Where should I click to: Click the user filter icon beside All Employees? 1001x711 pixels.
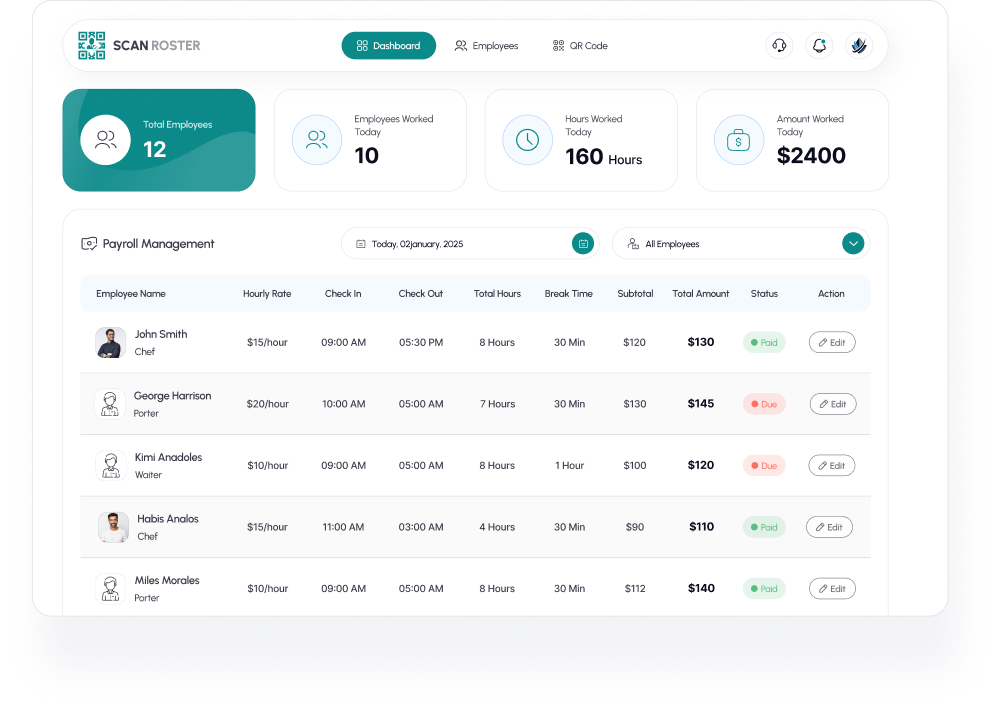631,243
